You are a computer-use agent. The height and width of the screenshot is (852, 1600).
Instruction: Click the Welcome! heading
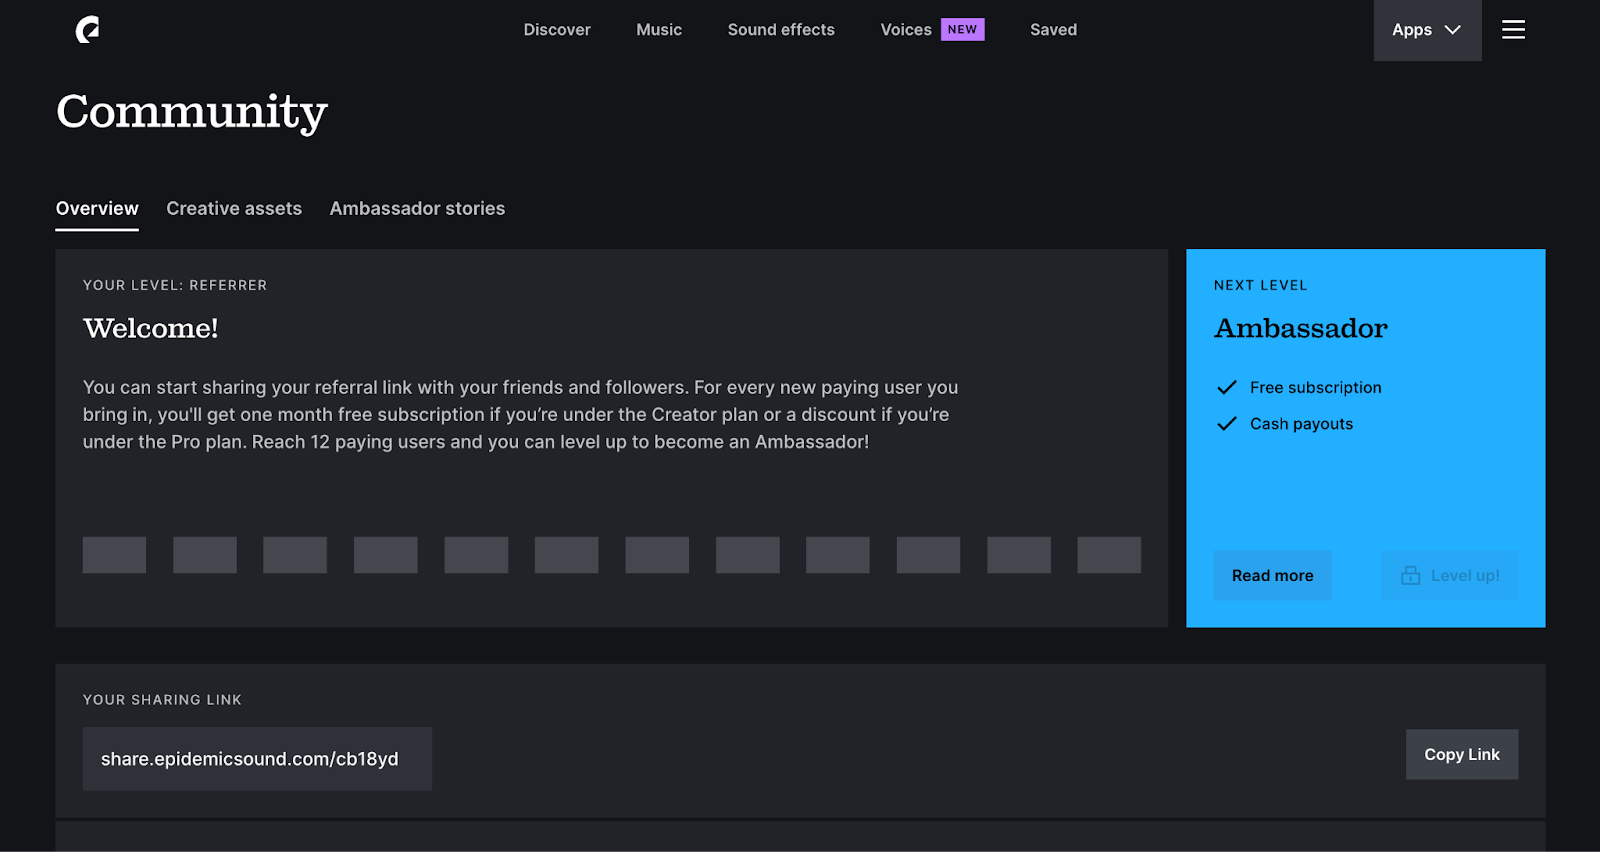coord(151,328)
